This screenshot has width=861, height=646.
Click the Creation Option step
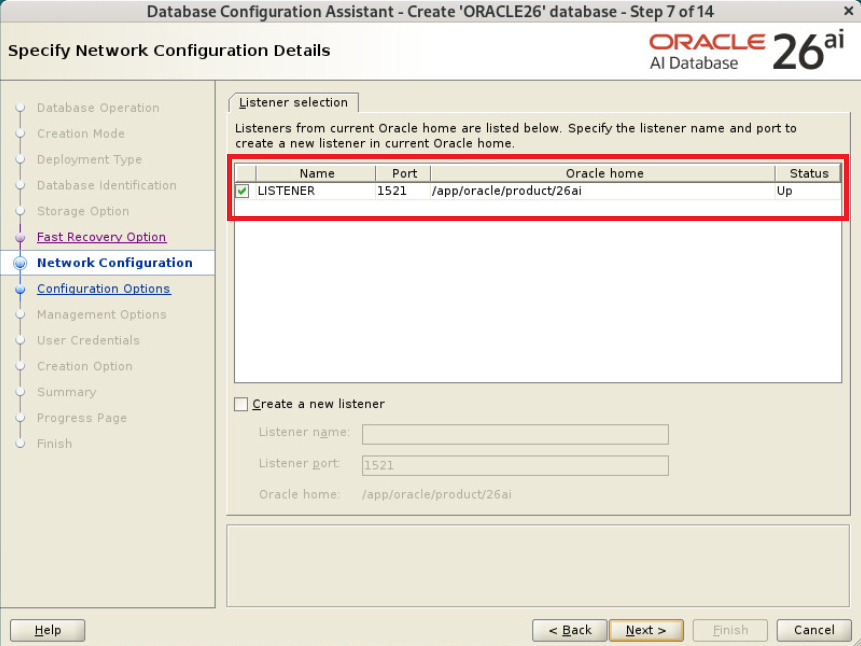point(85,366)
